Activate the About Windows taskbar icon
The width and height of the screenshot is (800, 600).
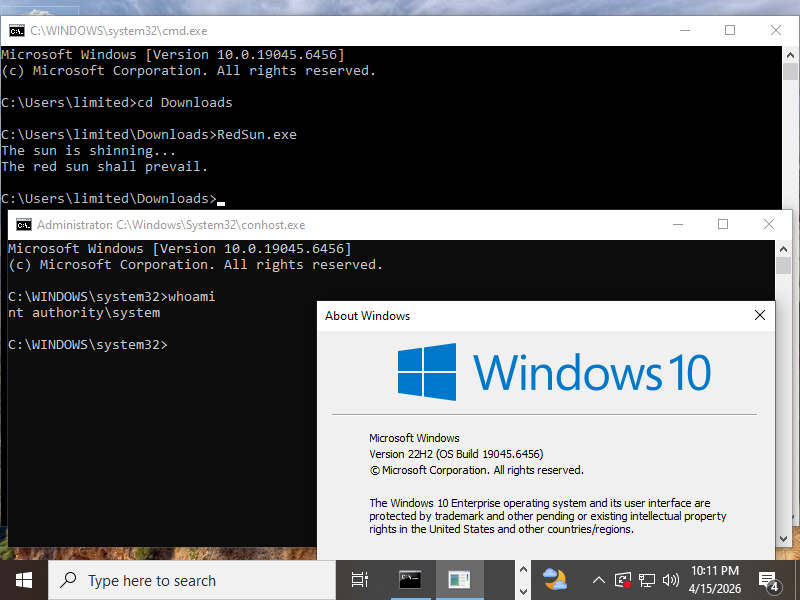pos(460,580)
